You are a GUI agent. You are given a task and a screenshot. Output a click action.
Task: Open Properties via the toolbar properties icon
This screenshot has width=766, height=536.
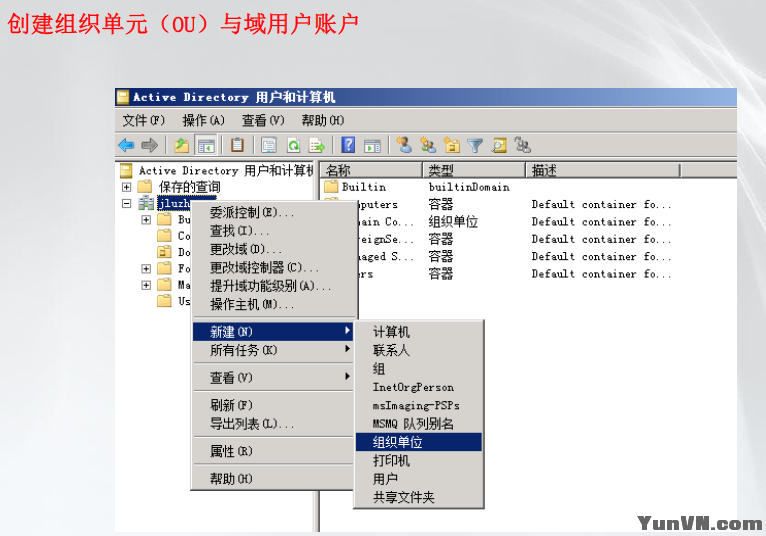(269, 145)
